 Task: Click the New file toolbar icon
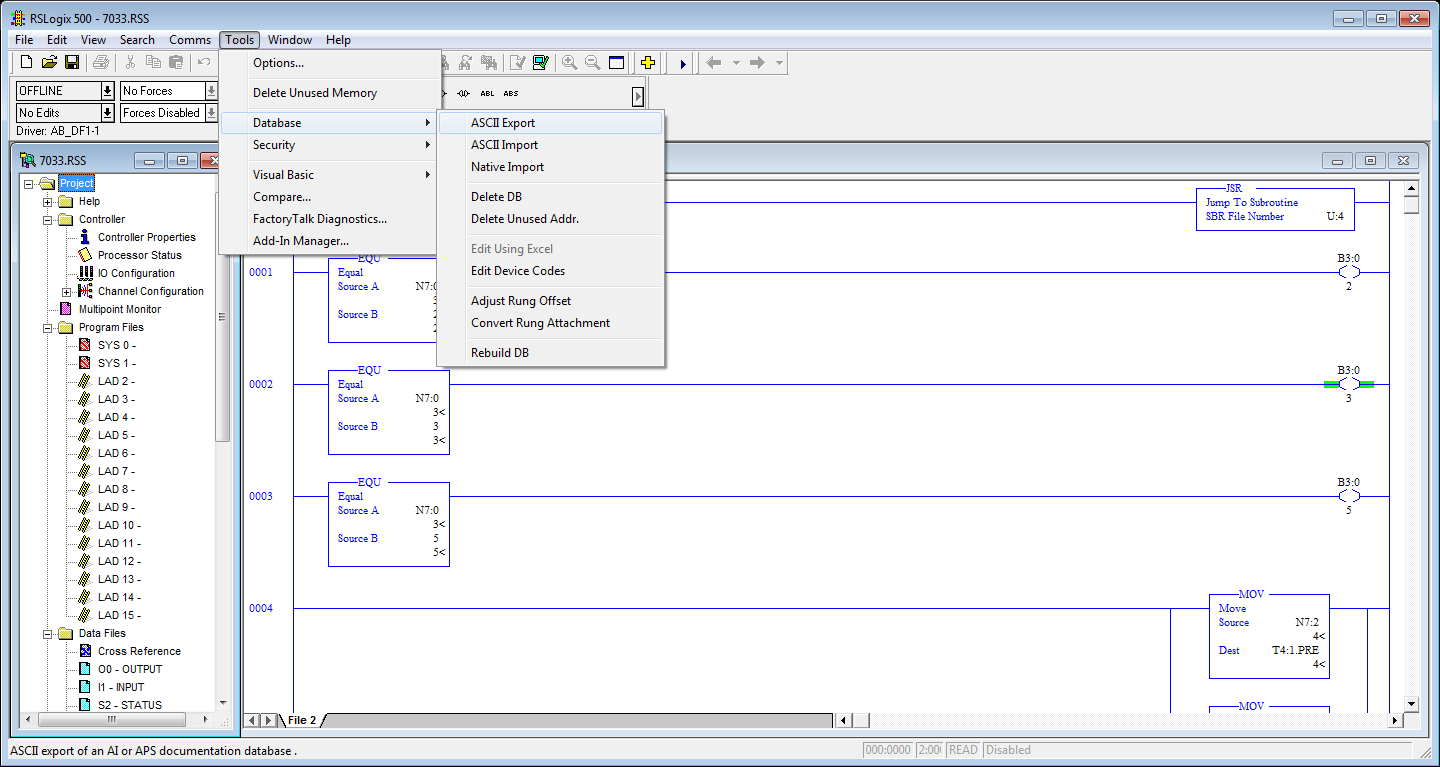coord(27,62)
